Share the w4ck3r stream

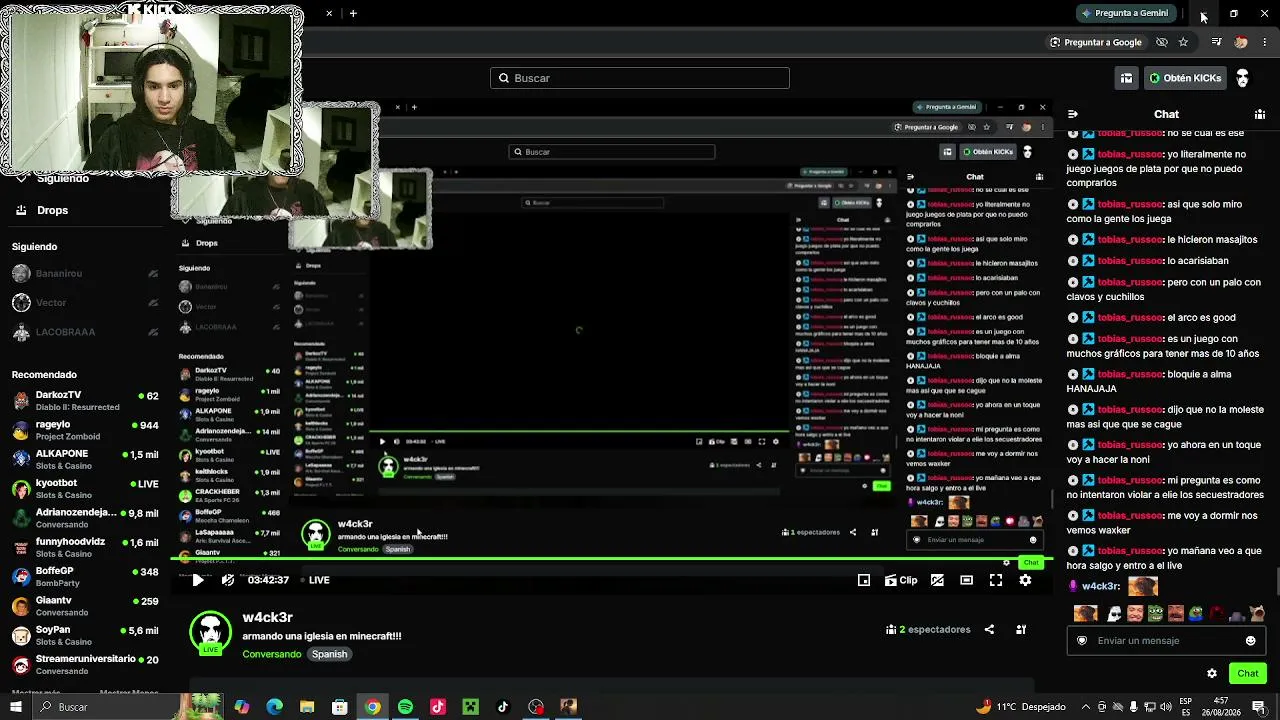[989, 630]
